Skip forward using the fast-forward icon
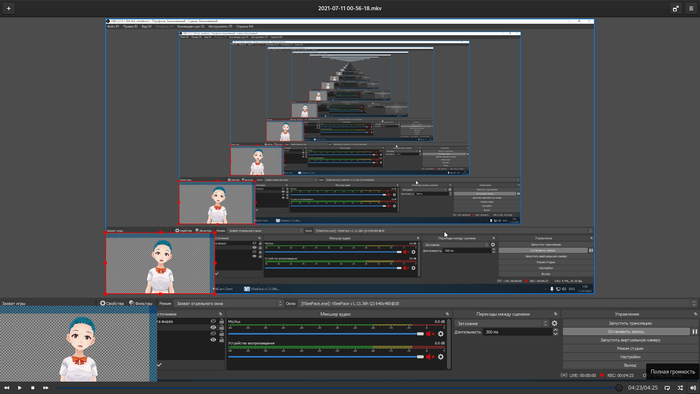Screen dimensions: 700x394 tap(46, 388)
